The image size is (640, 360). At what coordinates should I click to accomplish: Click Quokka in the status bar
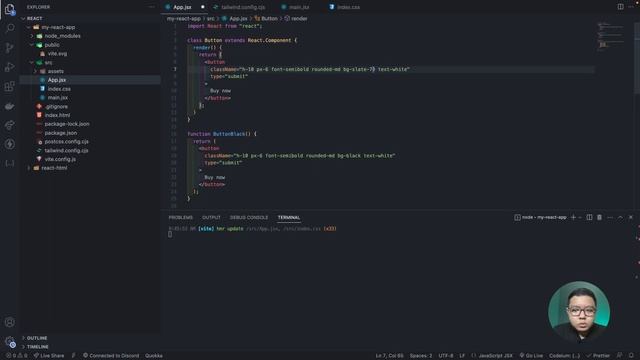point(153,356)
